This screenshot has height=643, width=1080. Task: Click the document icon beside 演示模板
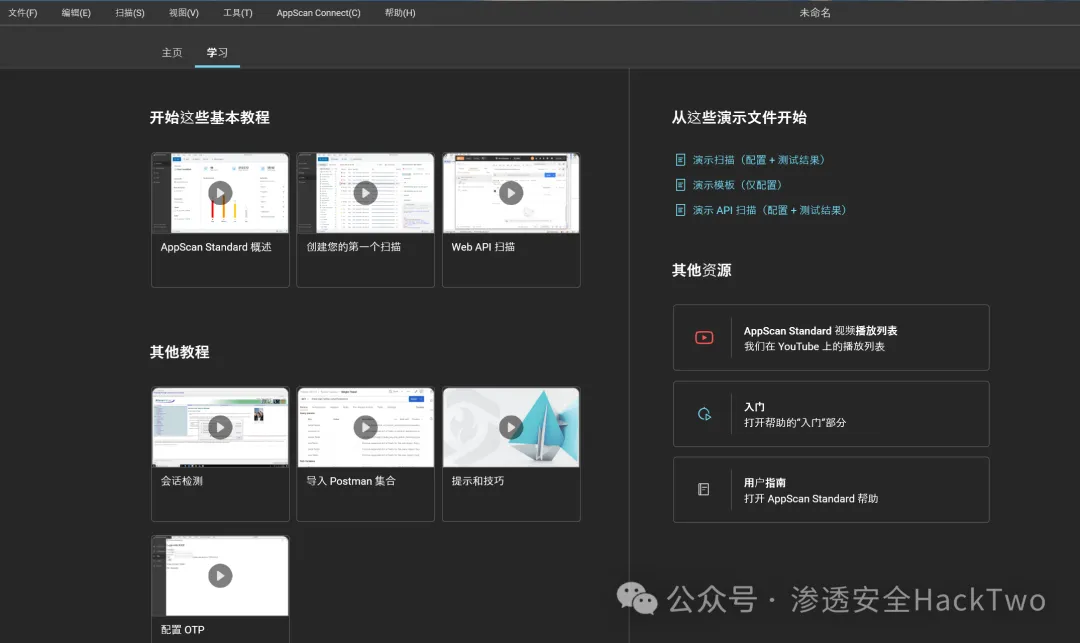pos(681,185)
